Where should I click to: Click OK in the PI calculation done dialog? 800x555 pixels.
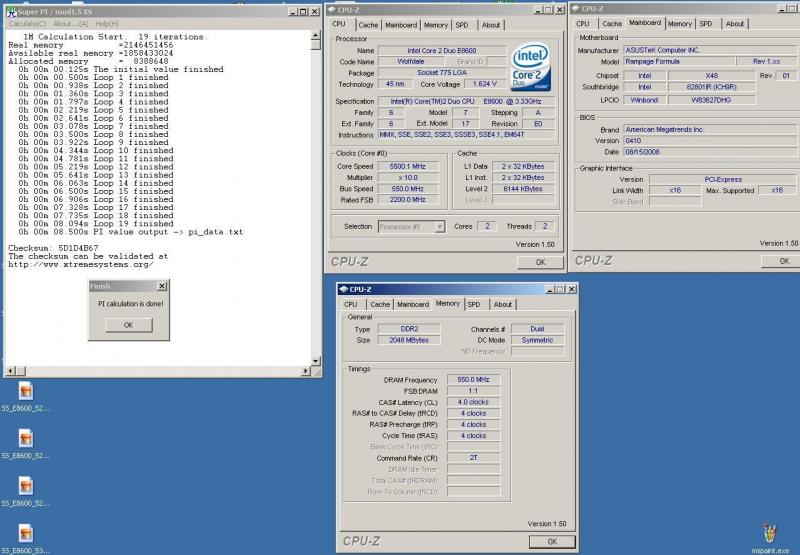pos(129,325)
